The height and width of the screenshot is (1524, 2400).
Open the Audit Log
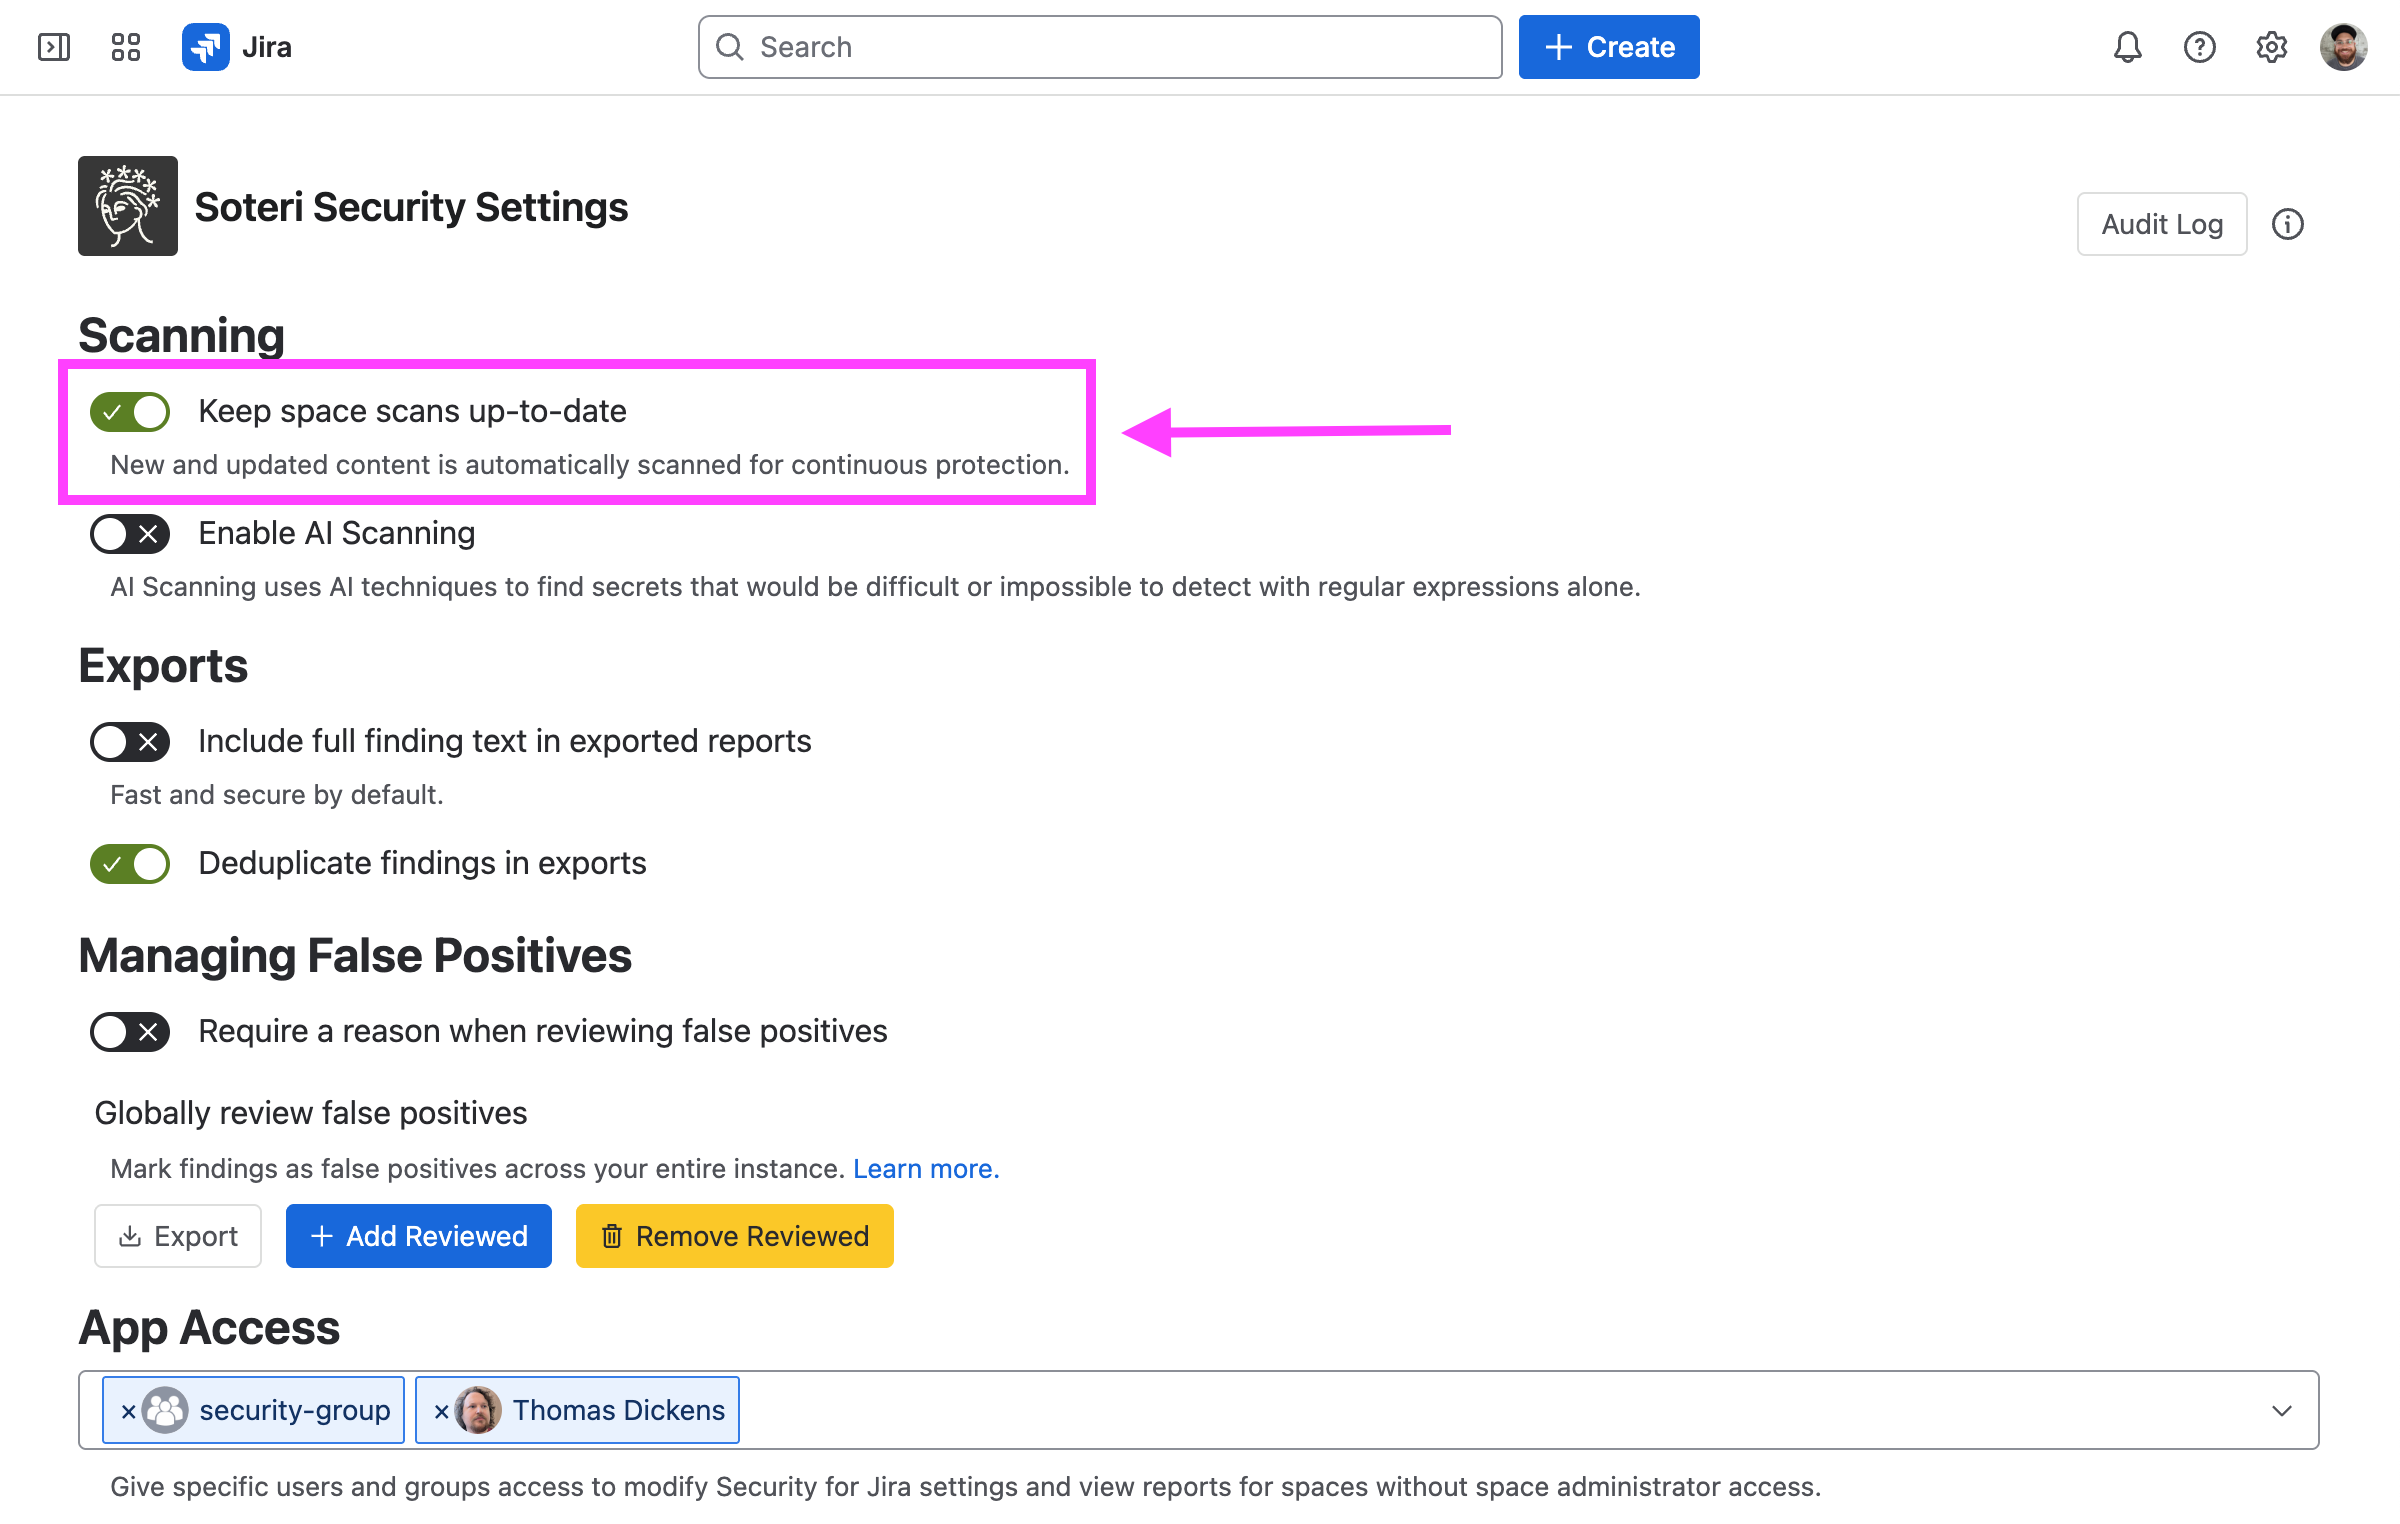point(2162,224)
